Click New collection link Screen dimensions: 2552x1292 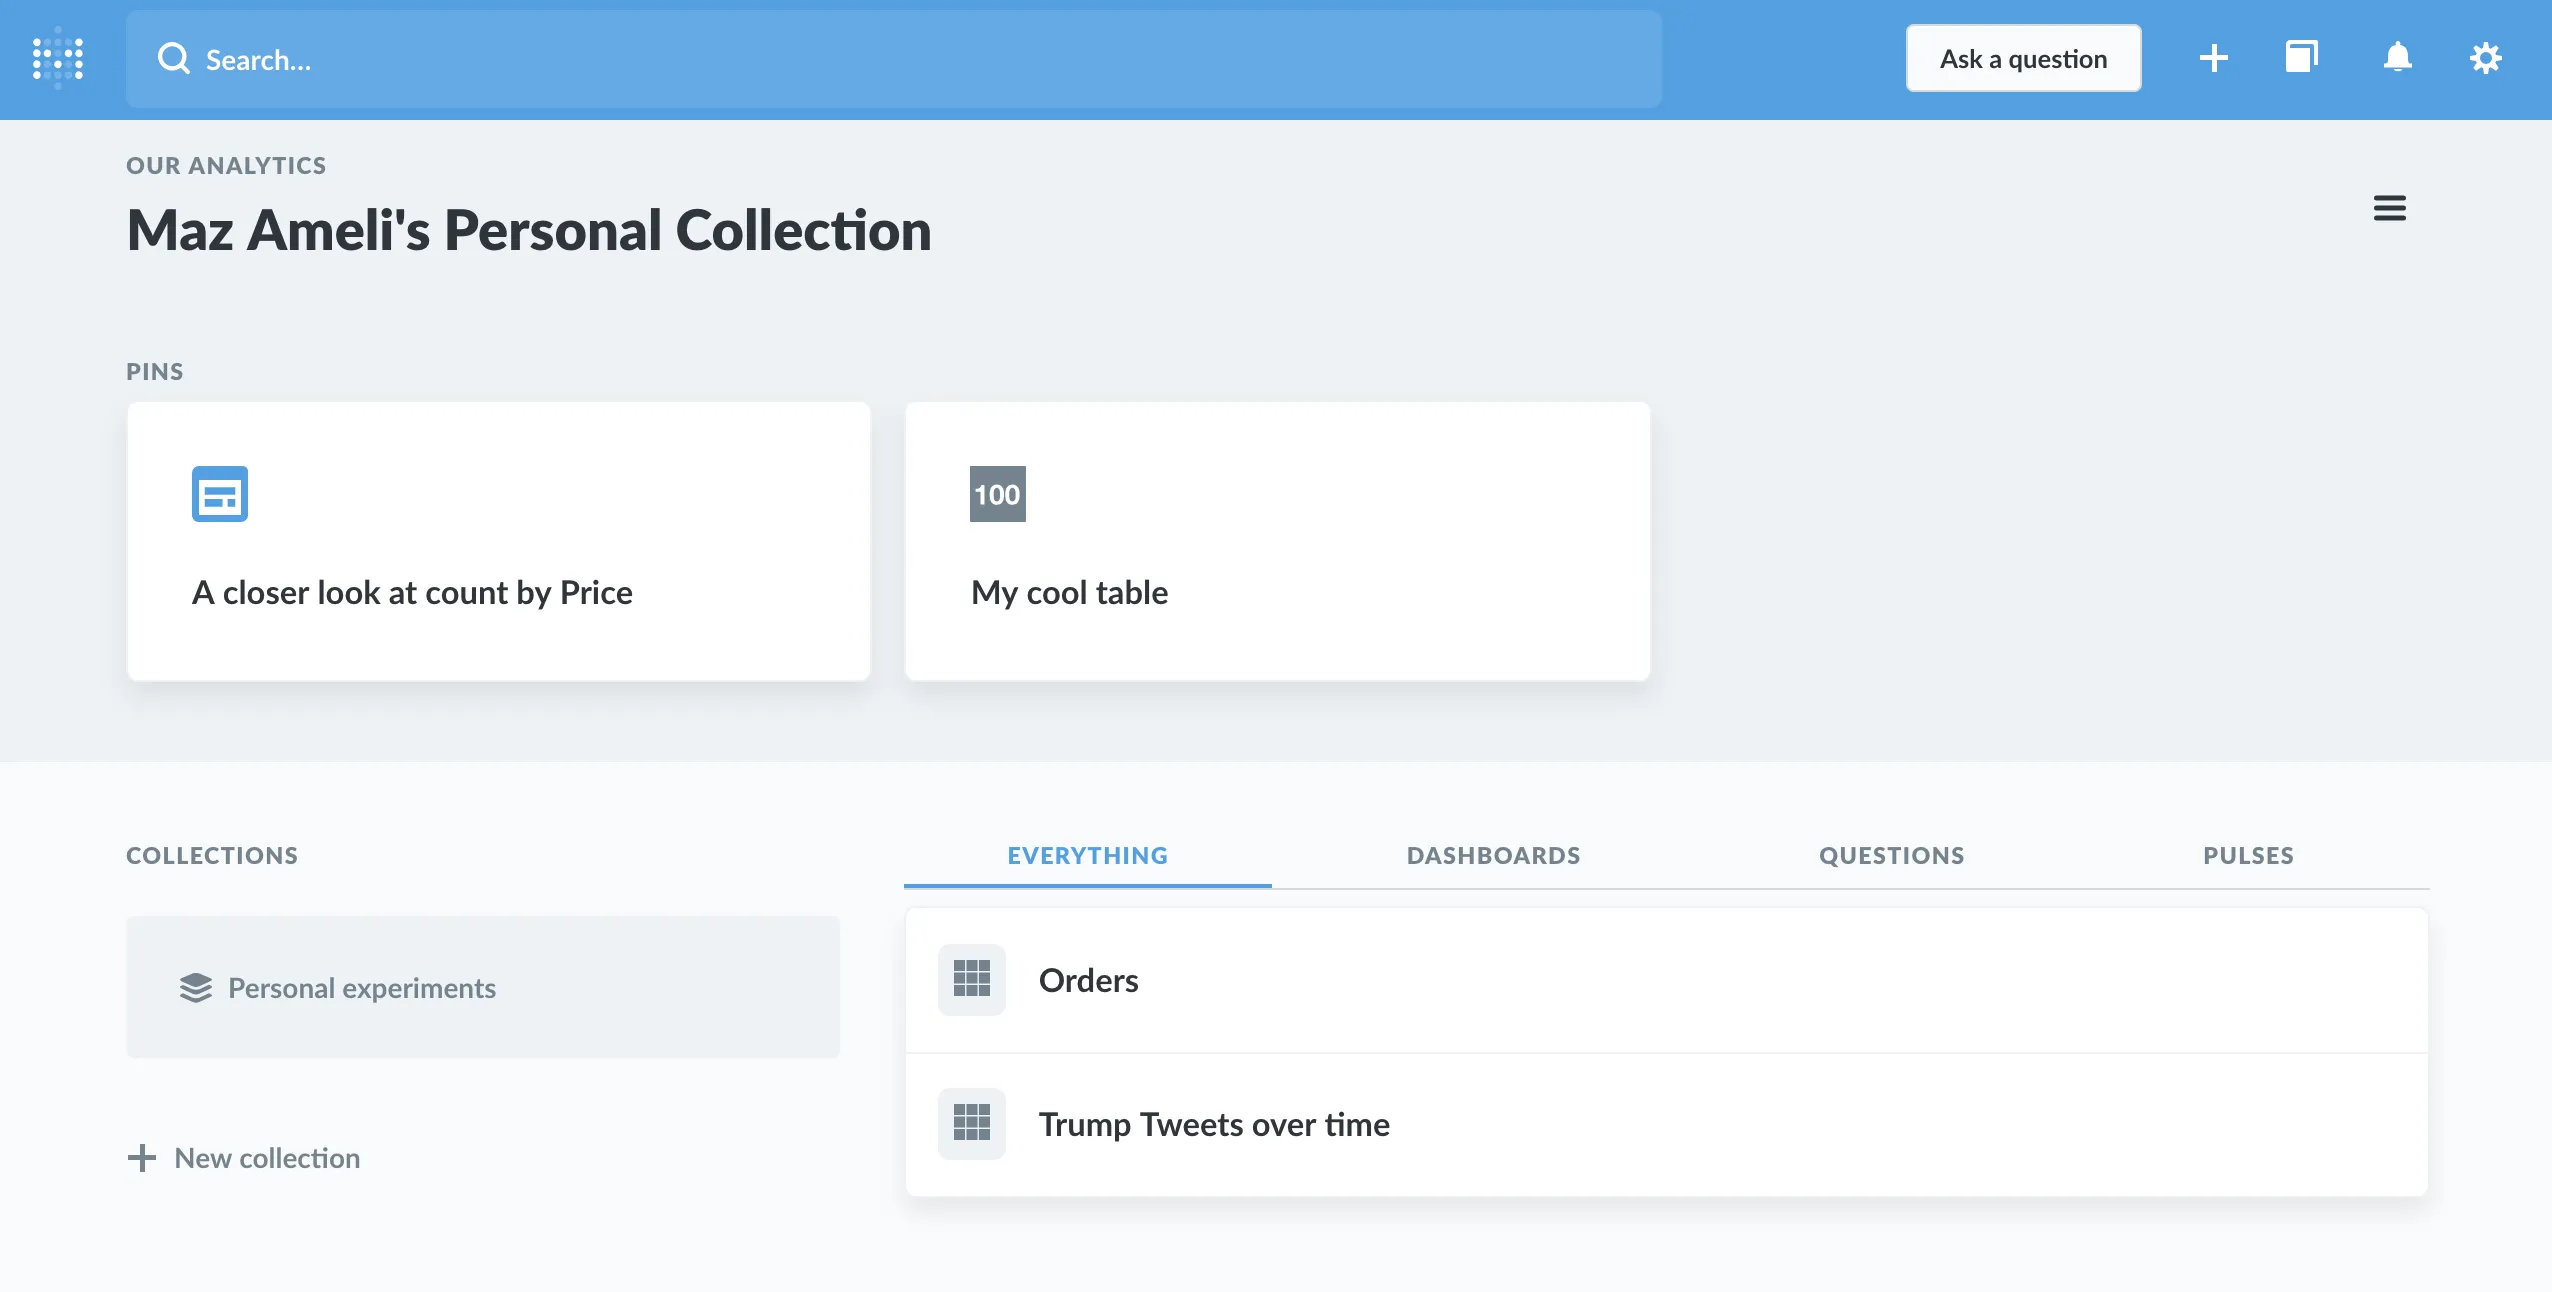244,1158
